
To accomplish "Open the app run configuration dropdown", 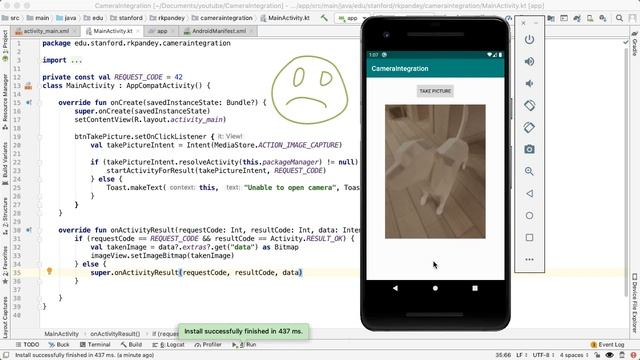I will (353, 18).
